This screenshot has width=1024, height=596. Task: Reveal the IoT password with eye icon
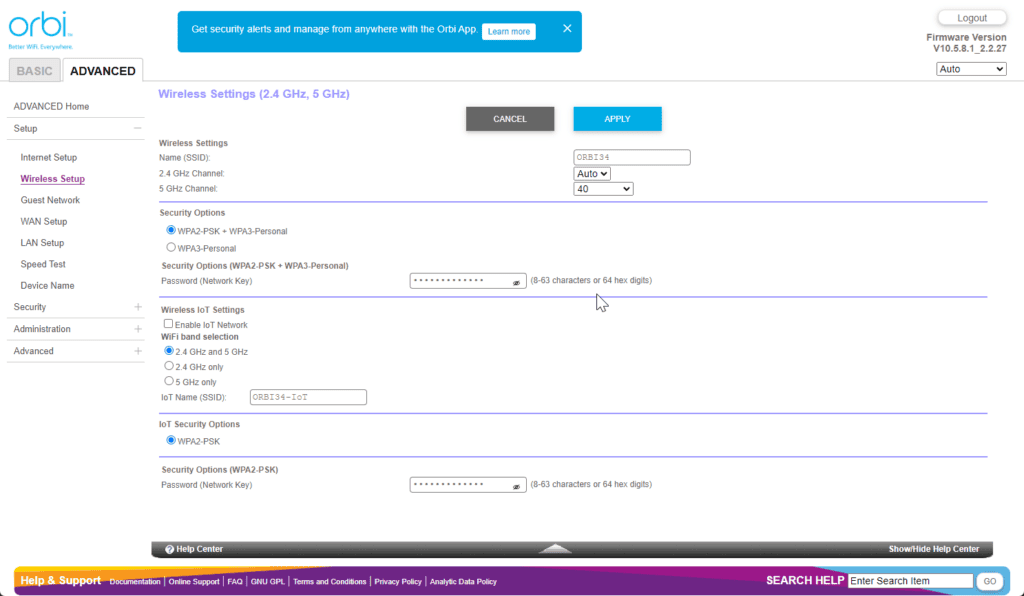517,486
